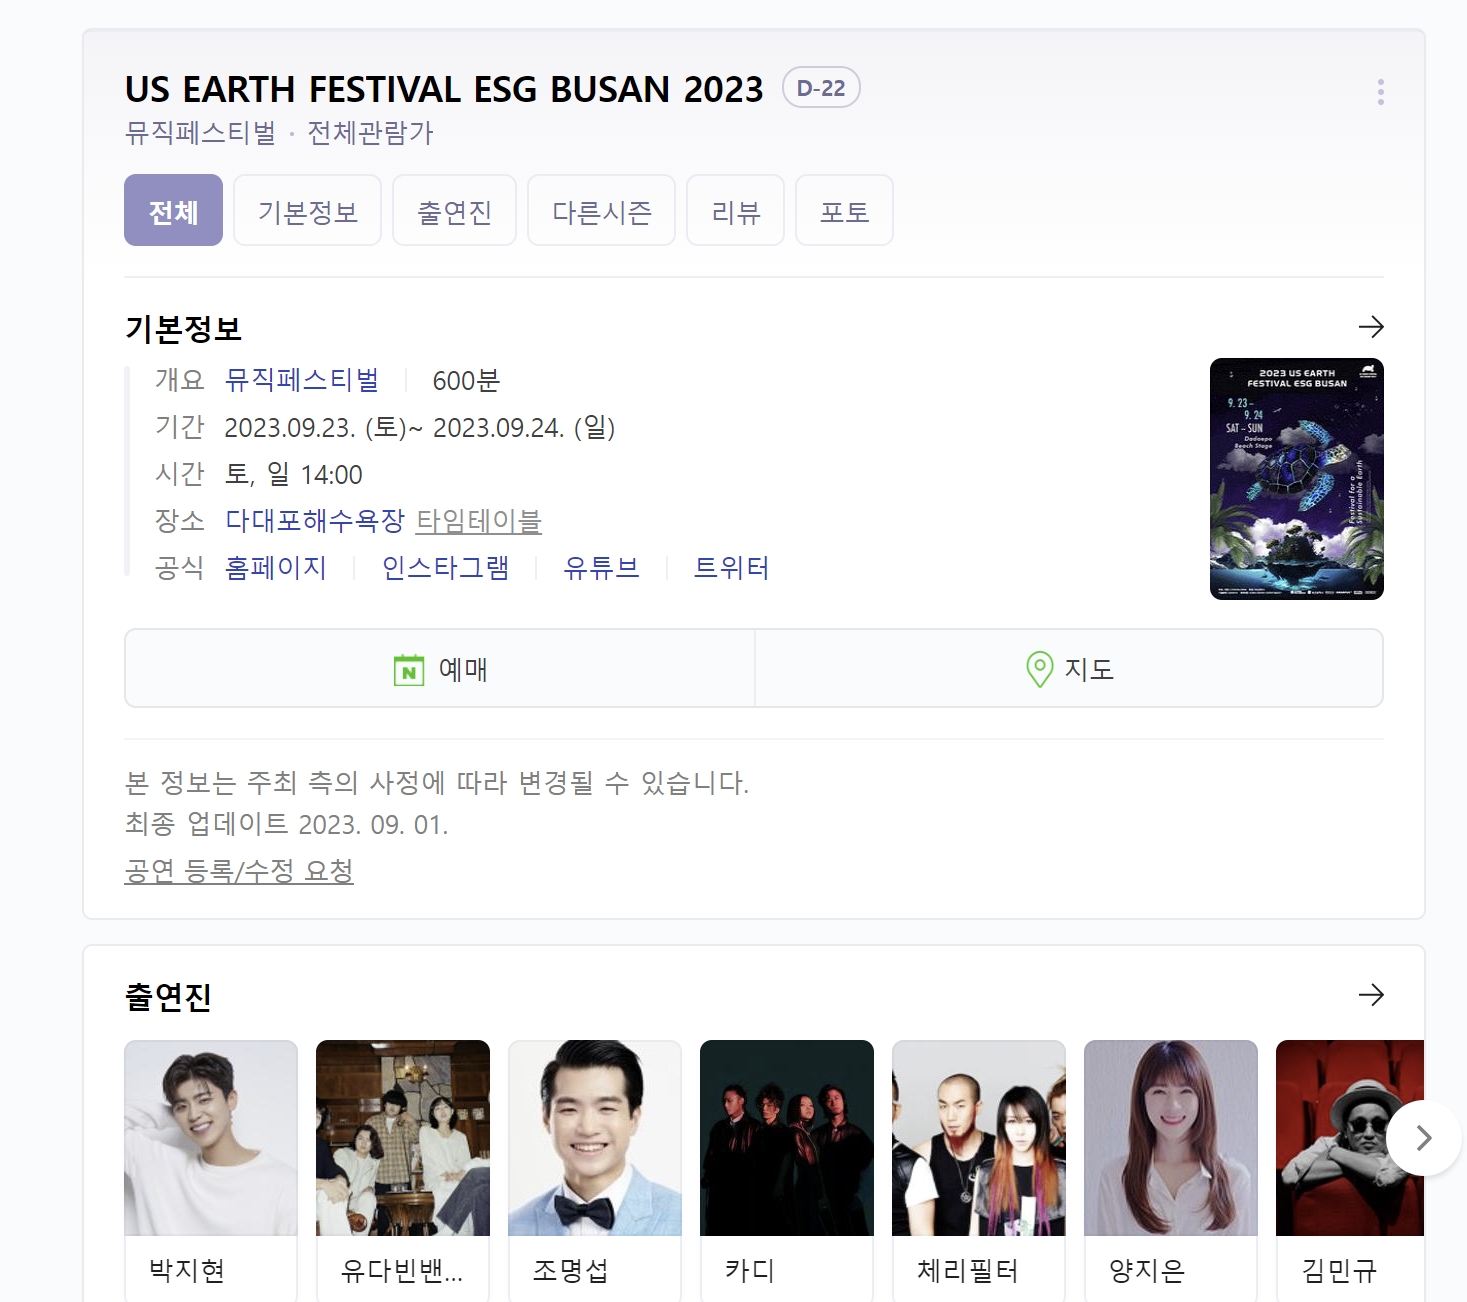Switch to the 출연진 tab
The width and height of the screenshot is (1467, 1302).
click(454, 210)
